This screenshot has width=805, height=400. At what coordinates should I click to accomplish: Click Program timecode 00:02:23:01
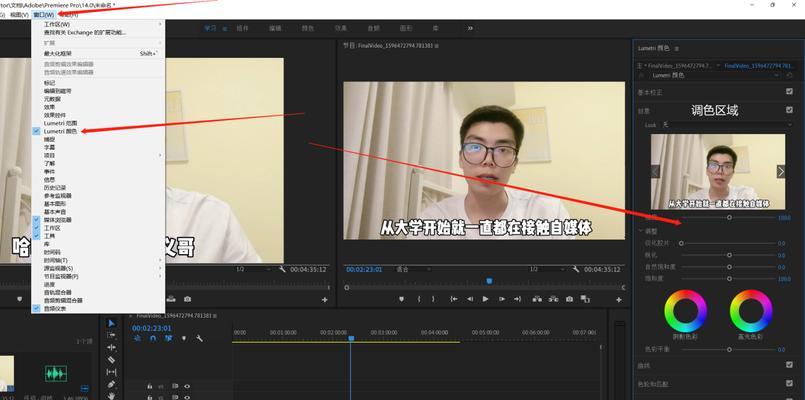click(364, 269)
